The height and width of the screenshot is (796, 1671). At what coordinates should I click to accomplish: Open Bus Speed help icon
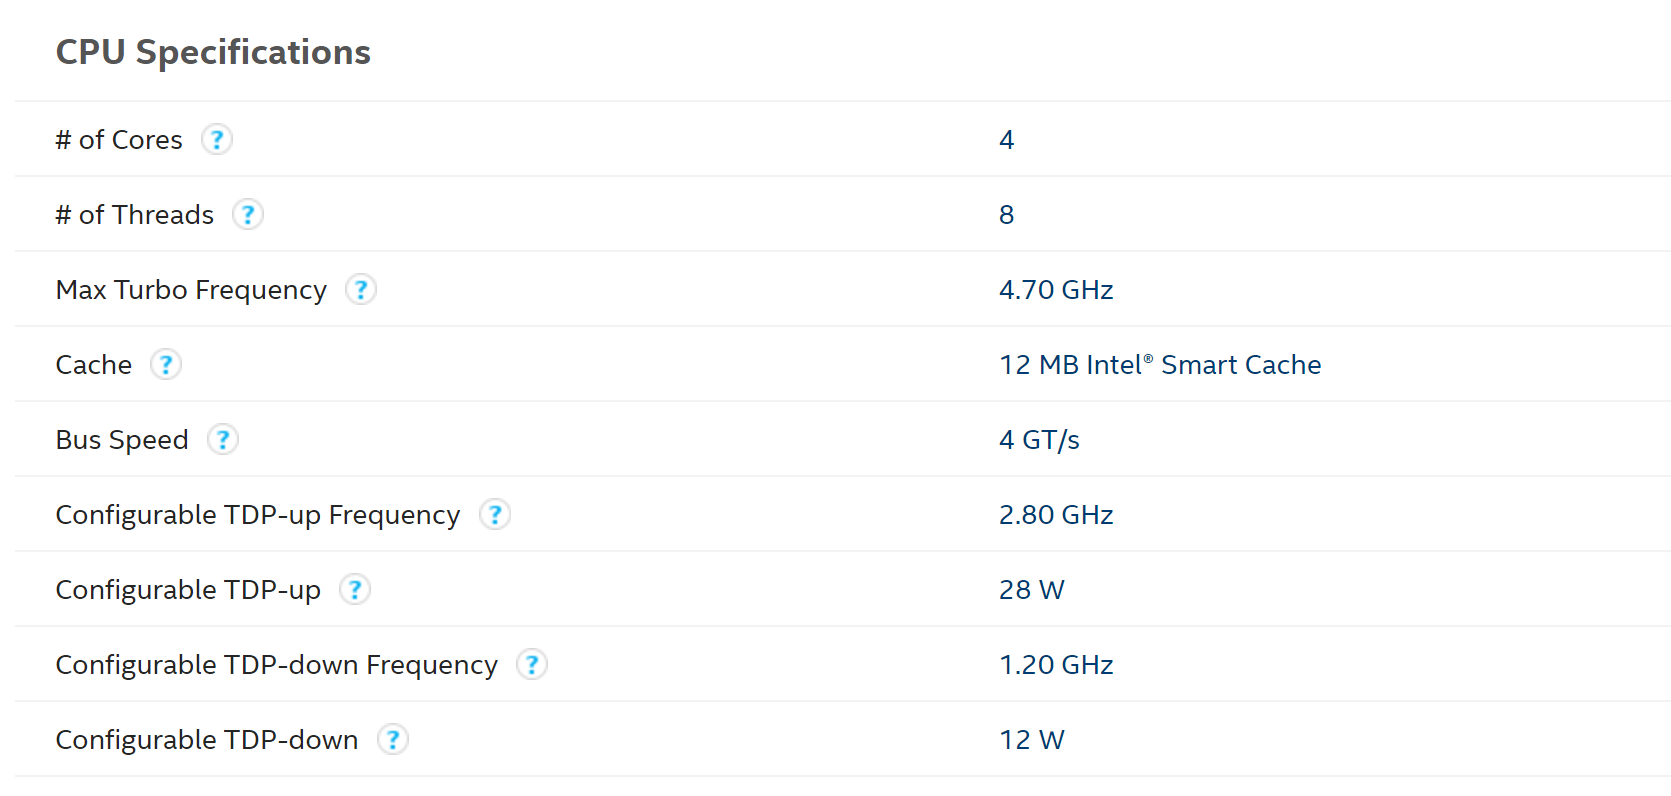[223, 439]
